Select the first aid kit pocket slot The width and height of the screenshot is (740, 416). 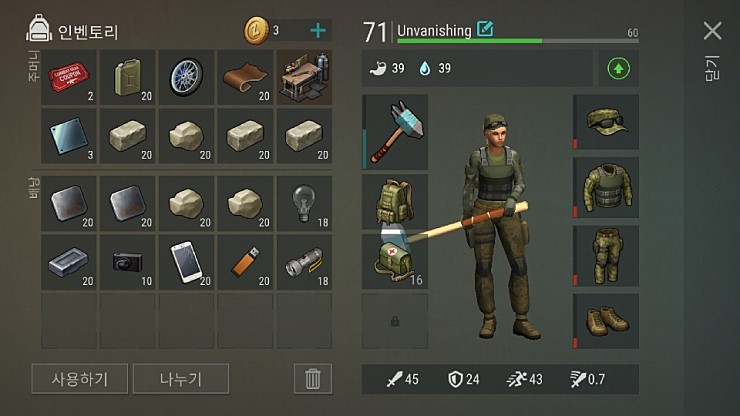[395, 261]
